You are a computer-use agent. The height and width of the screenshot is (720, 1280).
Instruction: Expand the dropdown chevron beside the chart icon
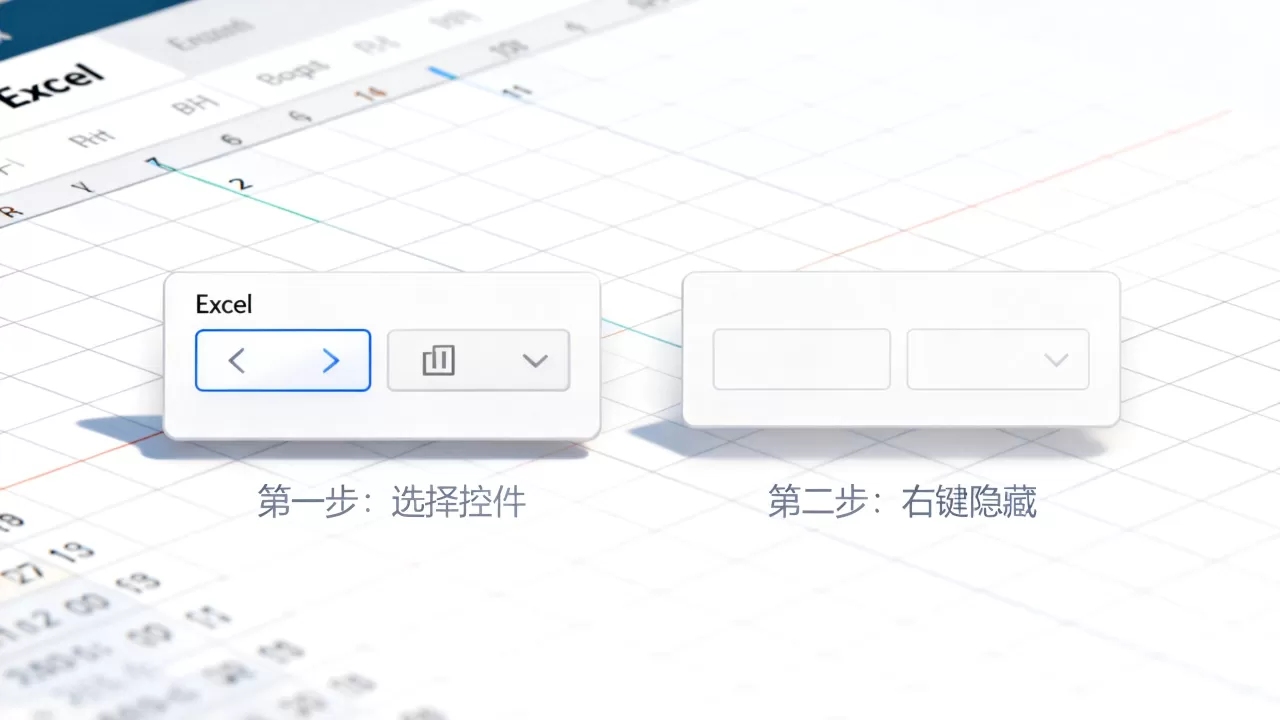[536, 361]
